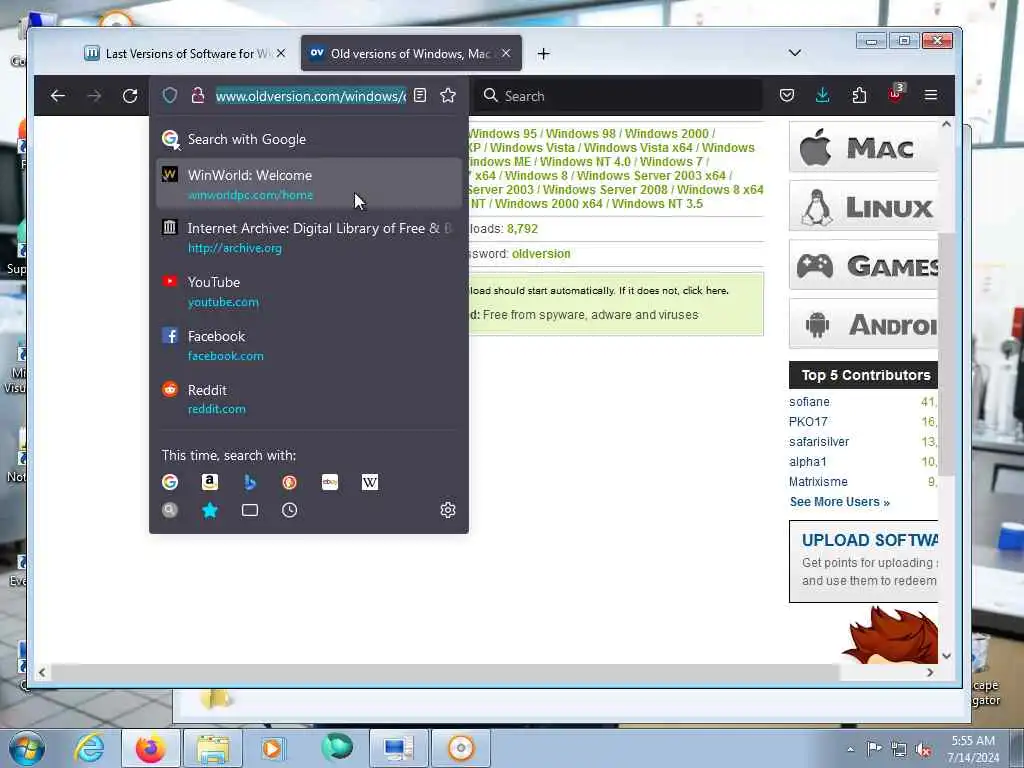1024x768 pixels.
Task: Open the Windows Start menu
Action: tap(27, 748)
